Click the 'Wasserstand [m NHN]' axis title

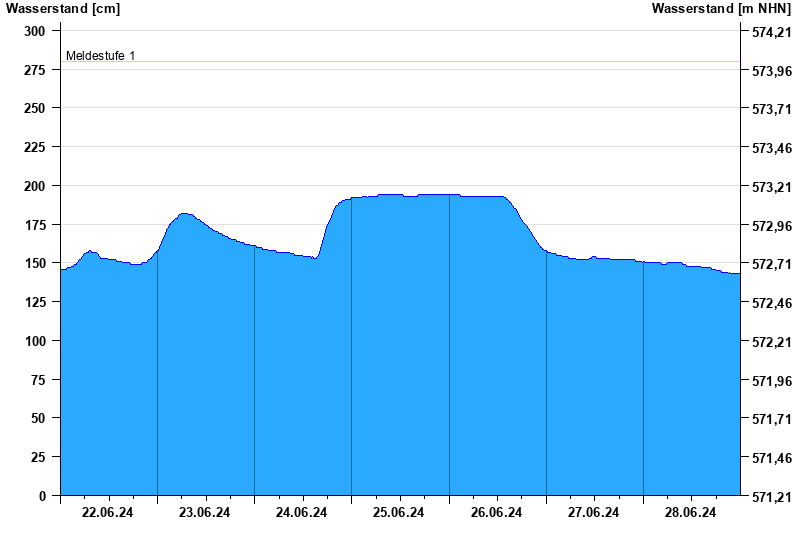pyautogui.click(x=721, y=9)
